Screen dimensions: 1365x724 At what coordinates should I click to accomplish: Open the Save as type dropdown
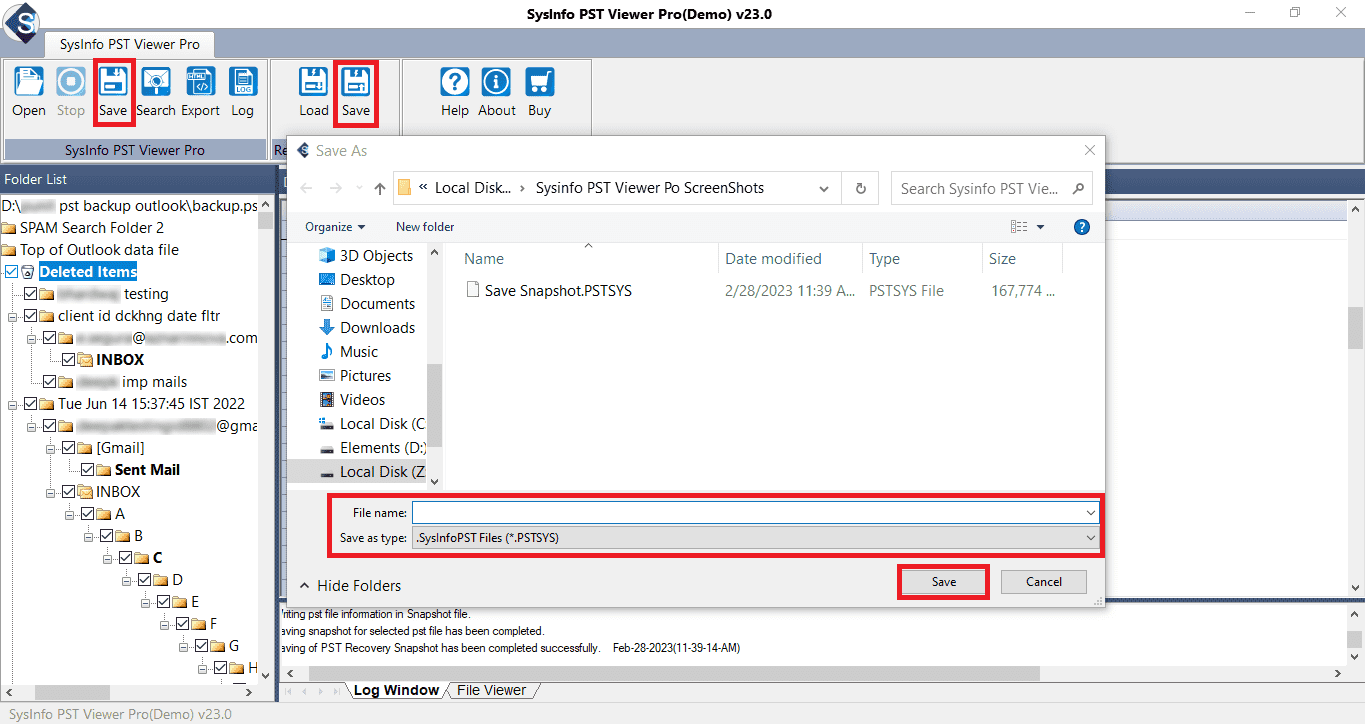[x=755, y=538]
